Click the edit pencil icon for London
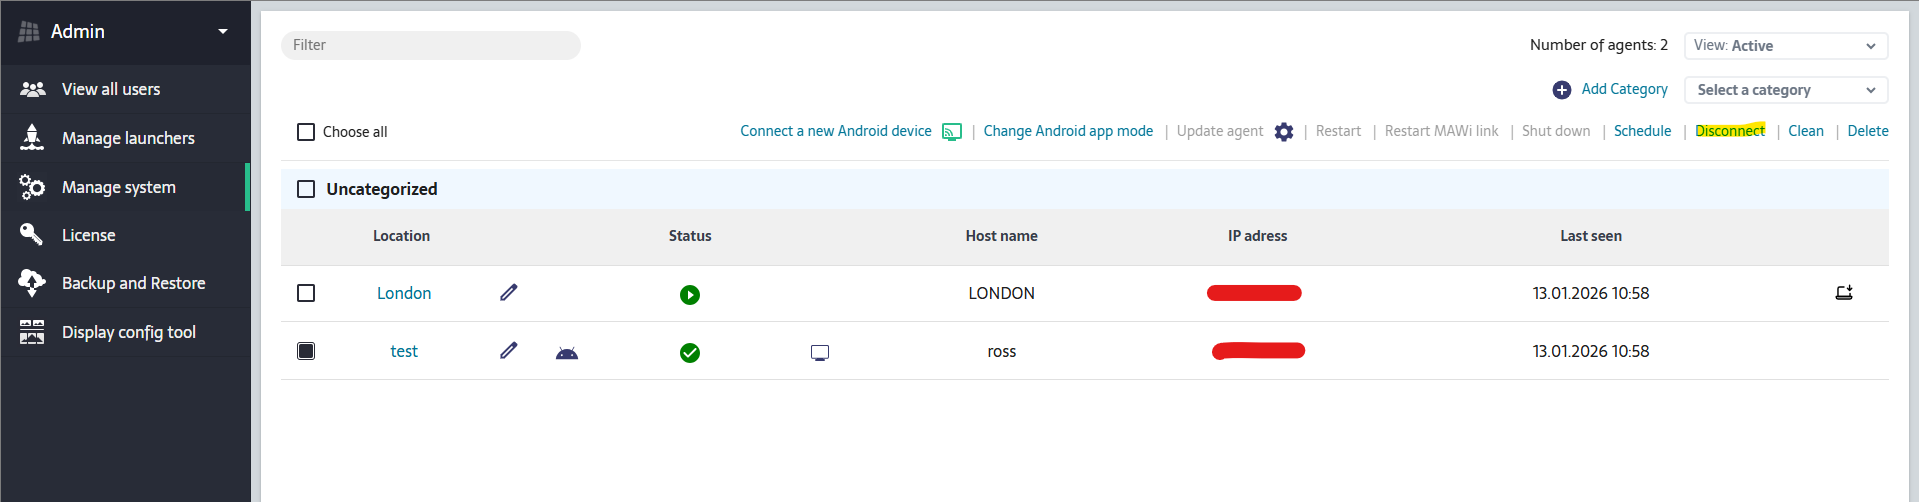Image resolution: width=1919 pixels, height=502 pixels. [x=508, y=292]
